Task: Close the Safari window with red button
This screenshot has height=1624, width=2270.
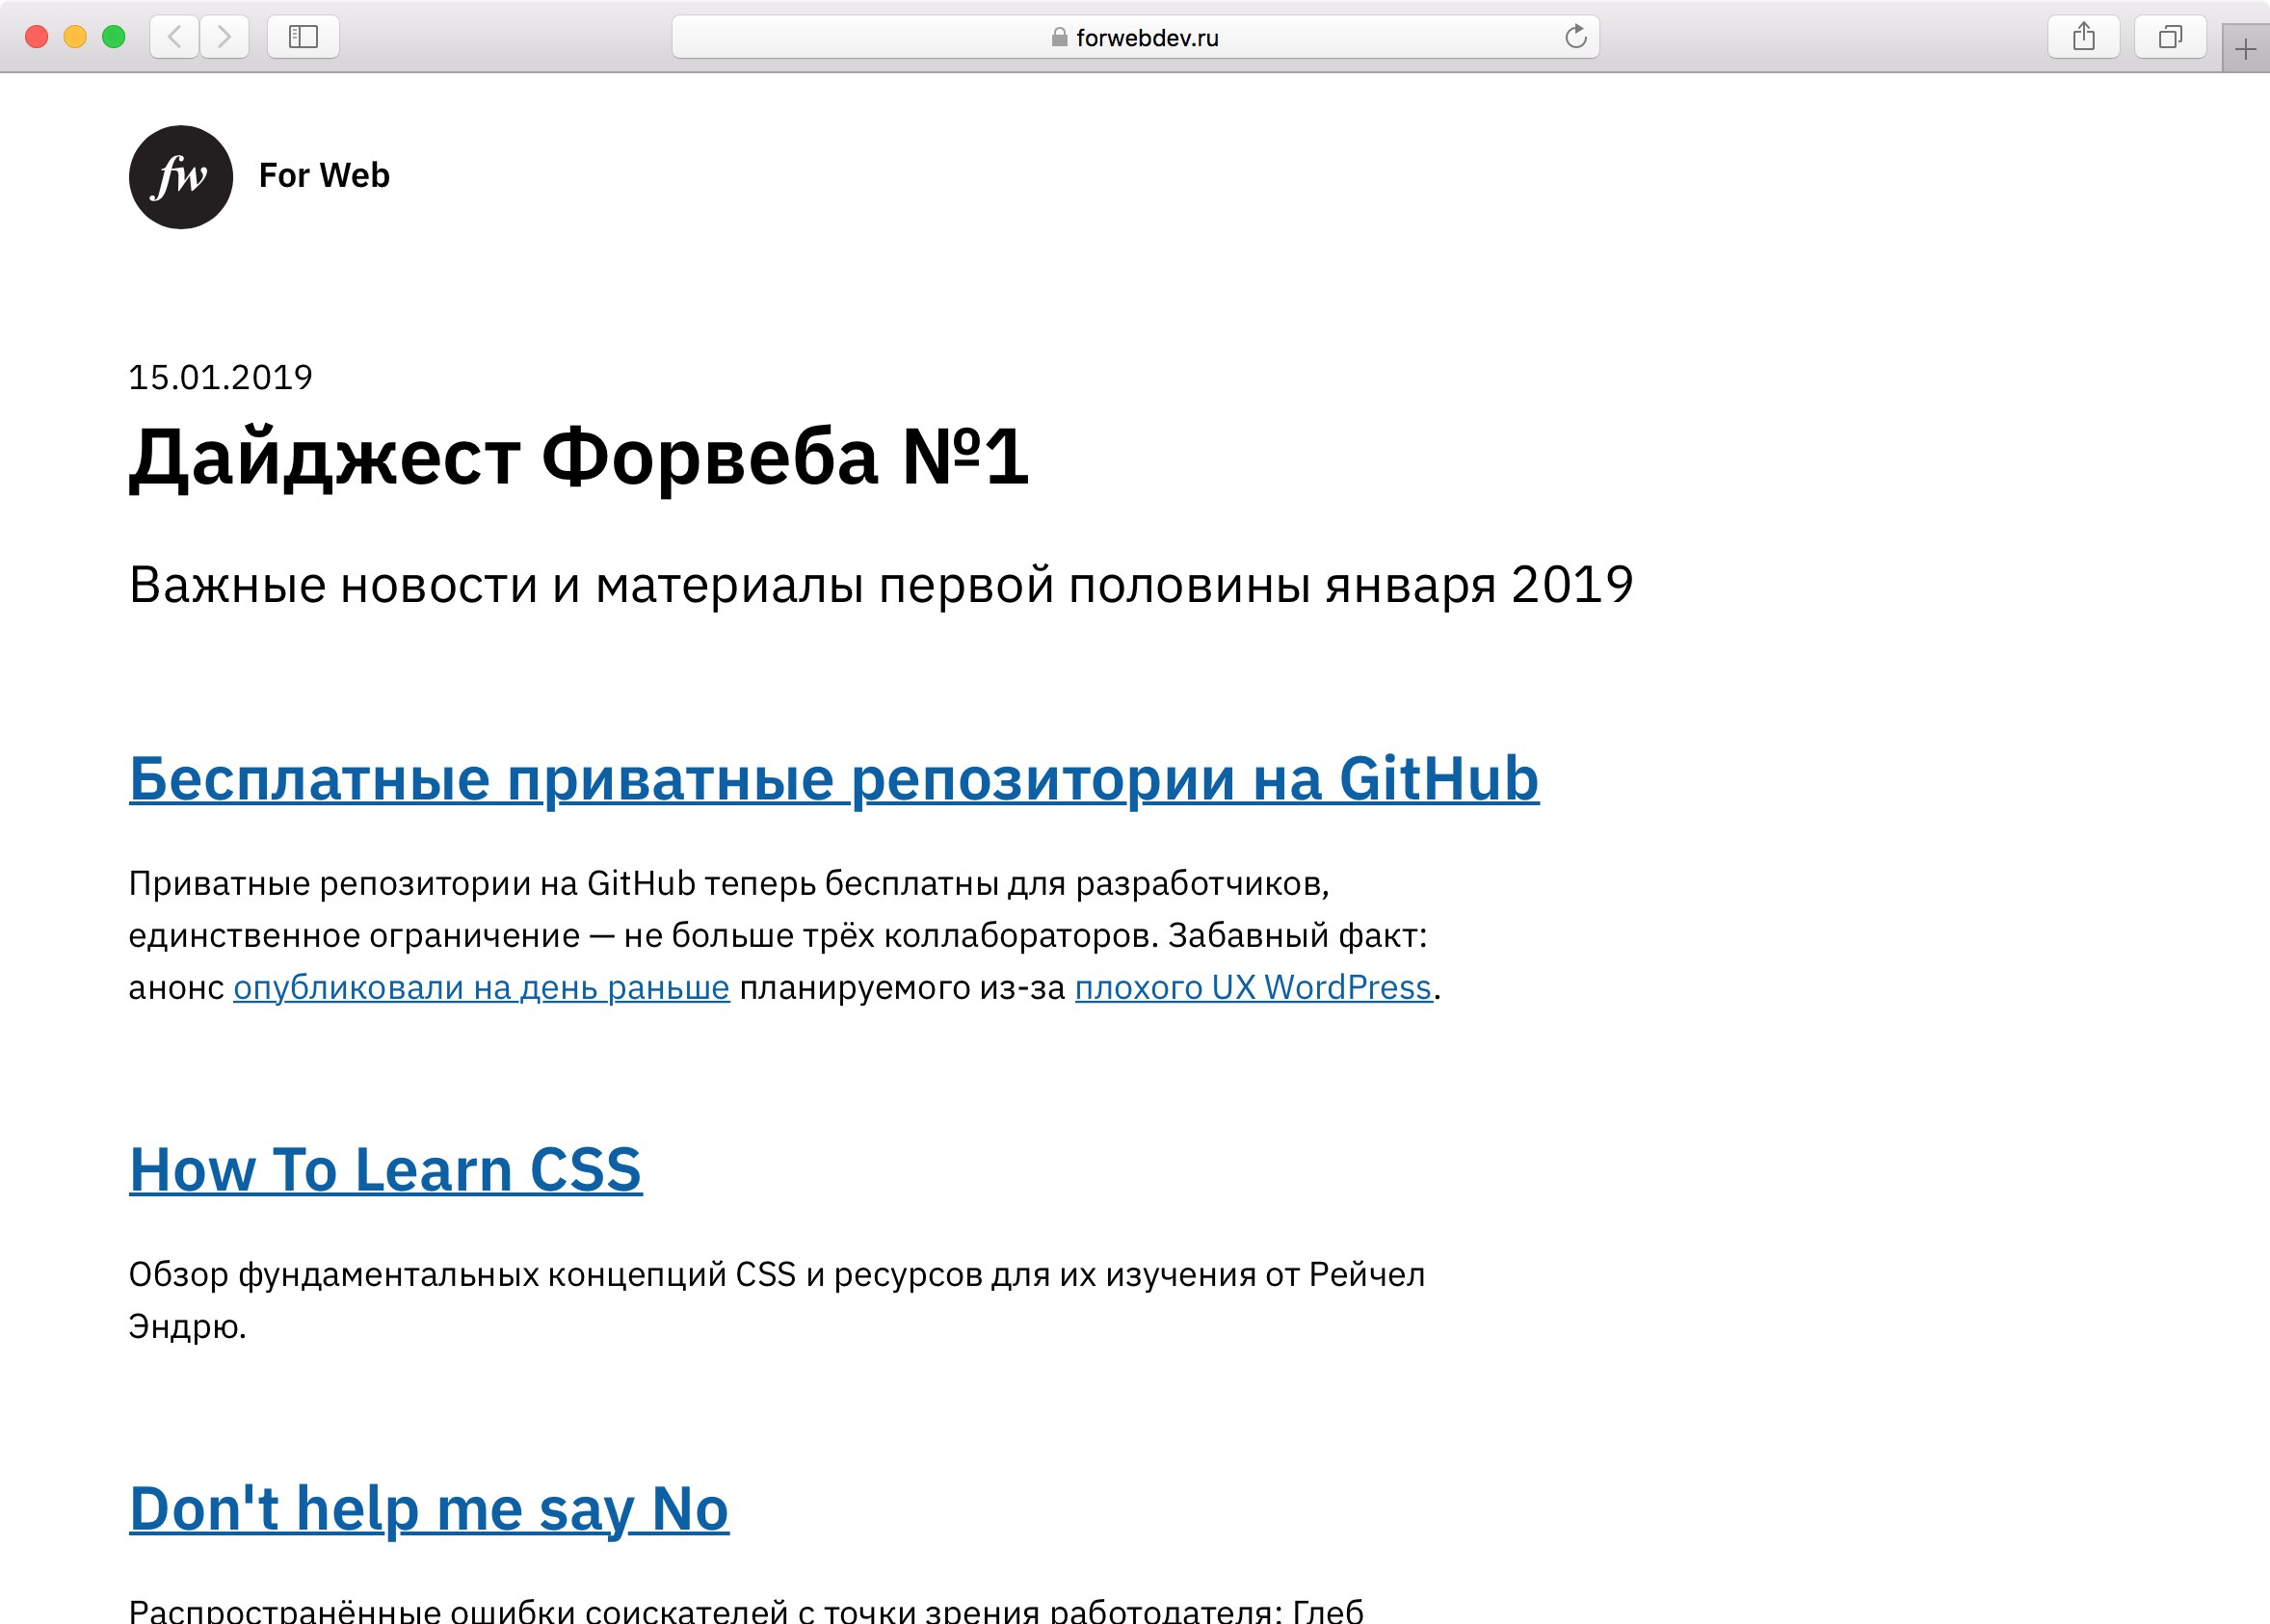Action: [x=37, y=37]
